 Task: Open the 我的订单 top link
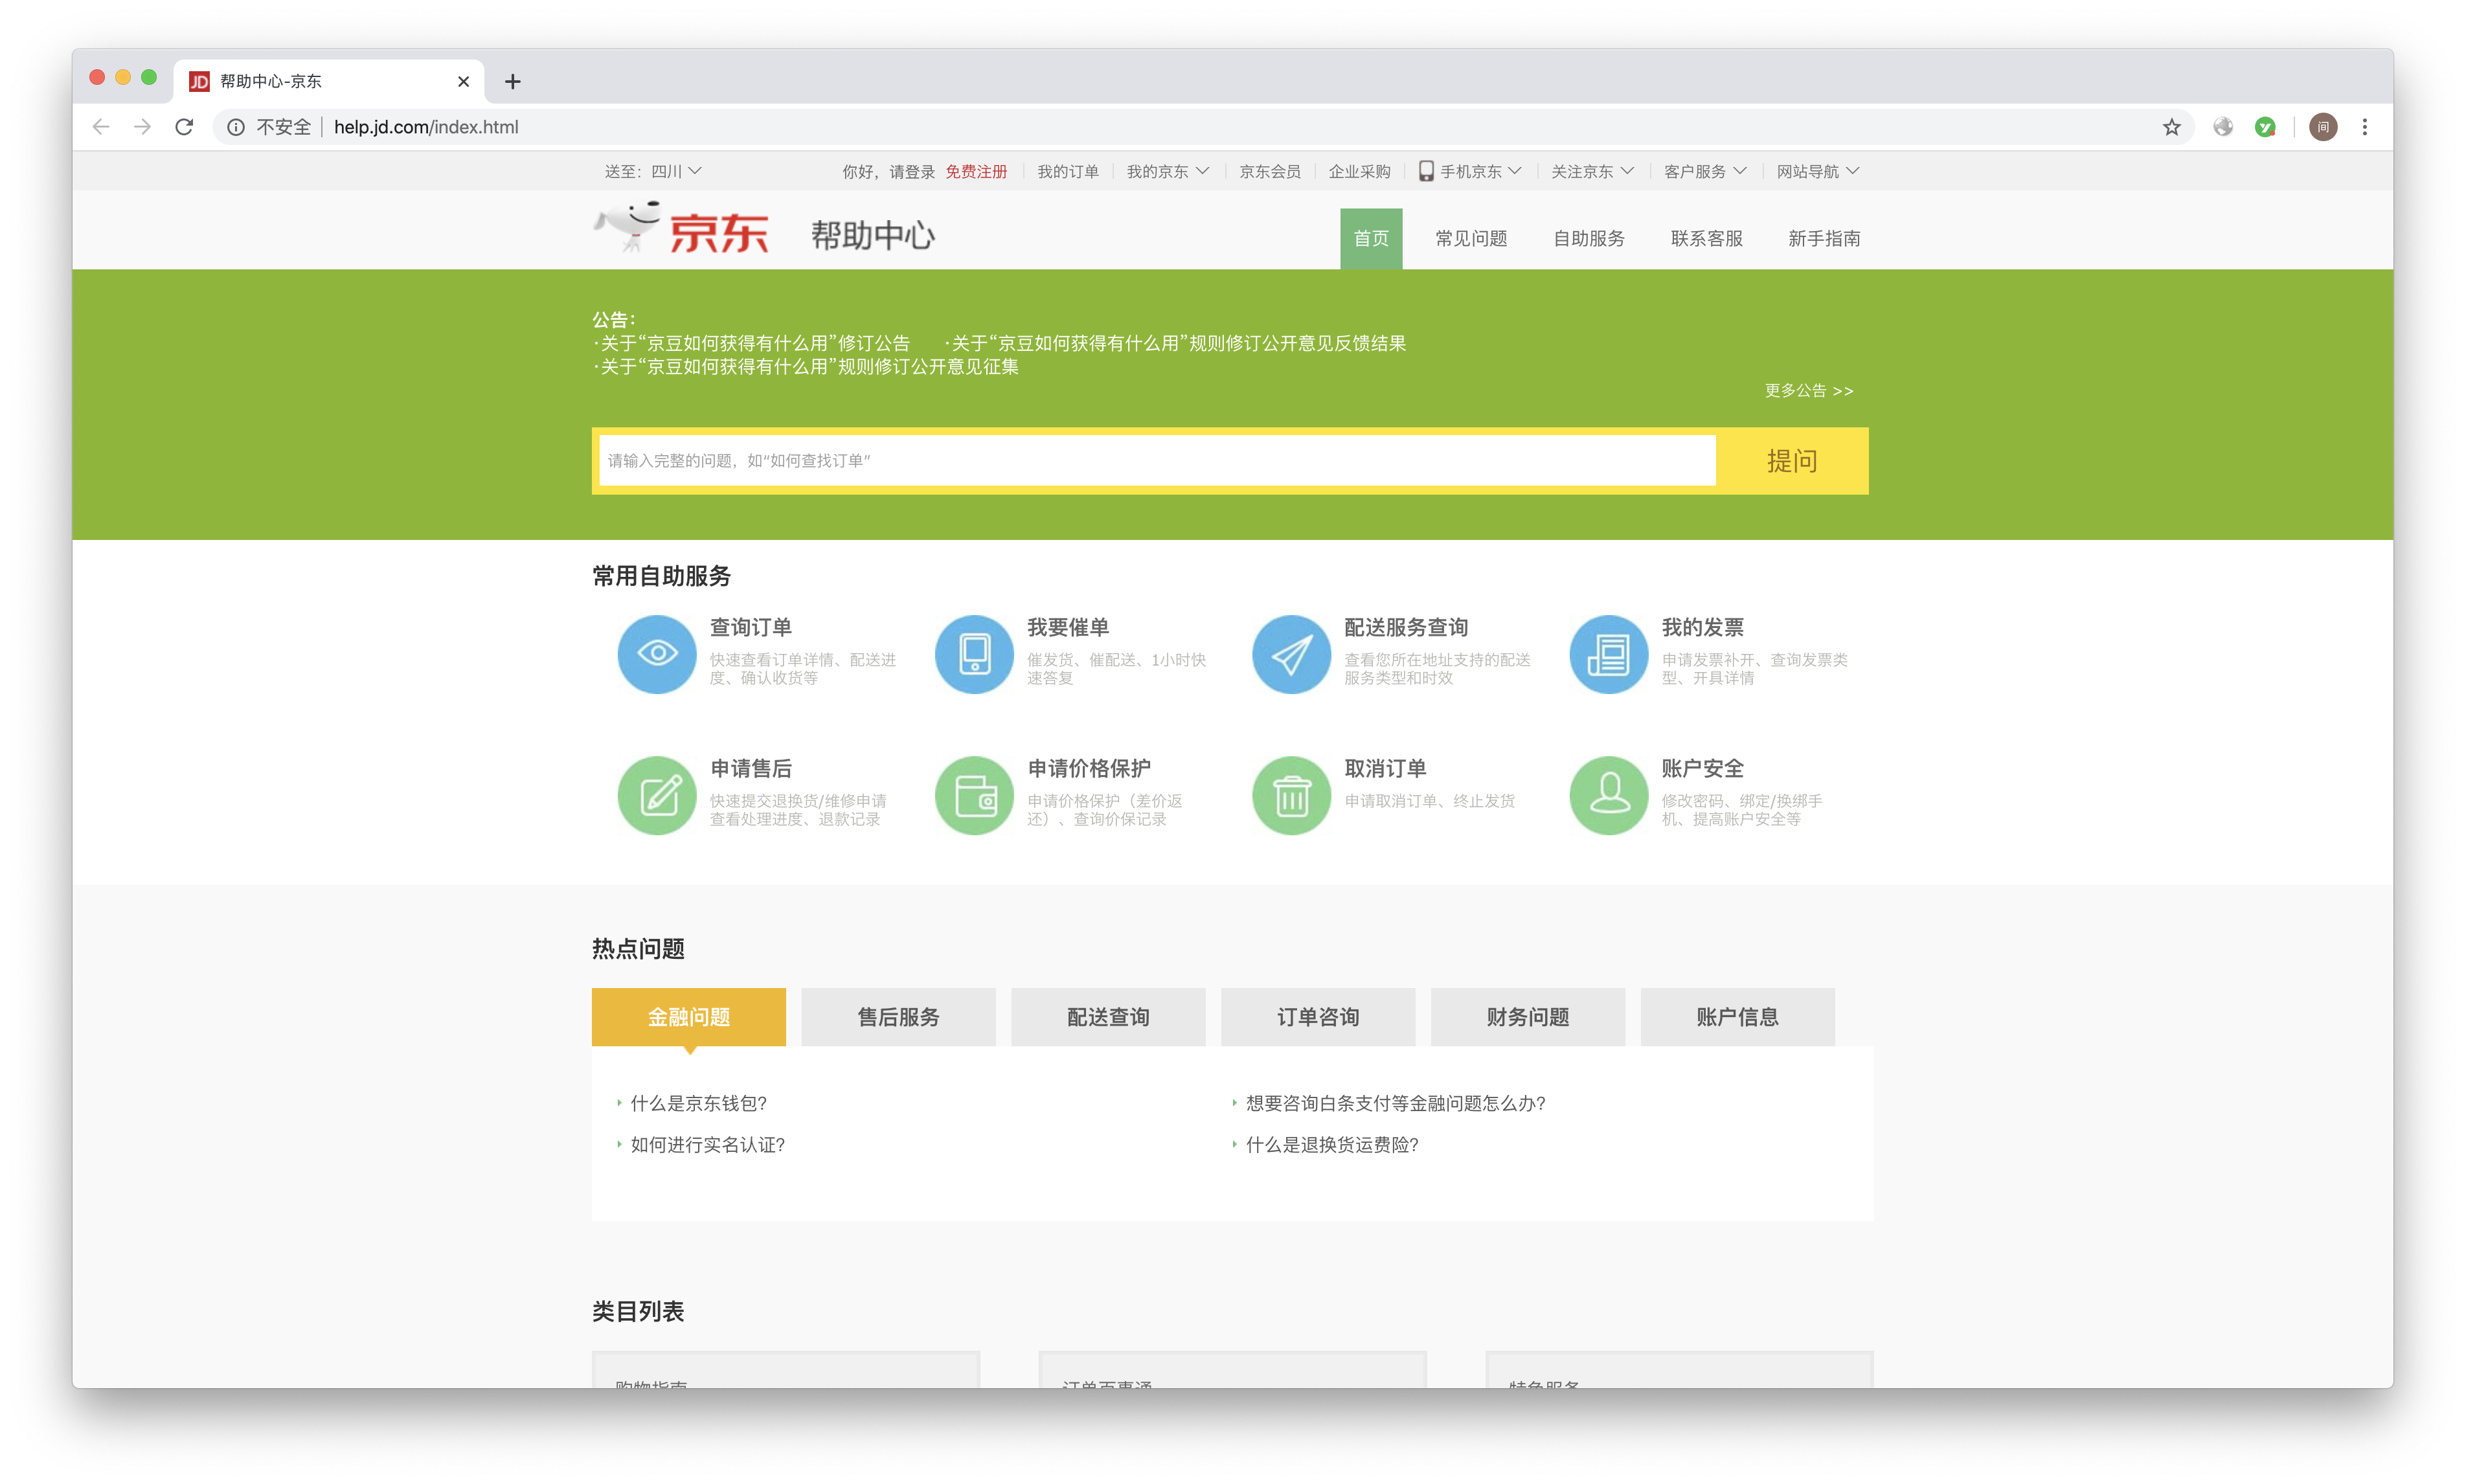[1067, 171]
